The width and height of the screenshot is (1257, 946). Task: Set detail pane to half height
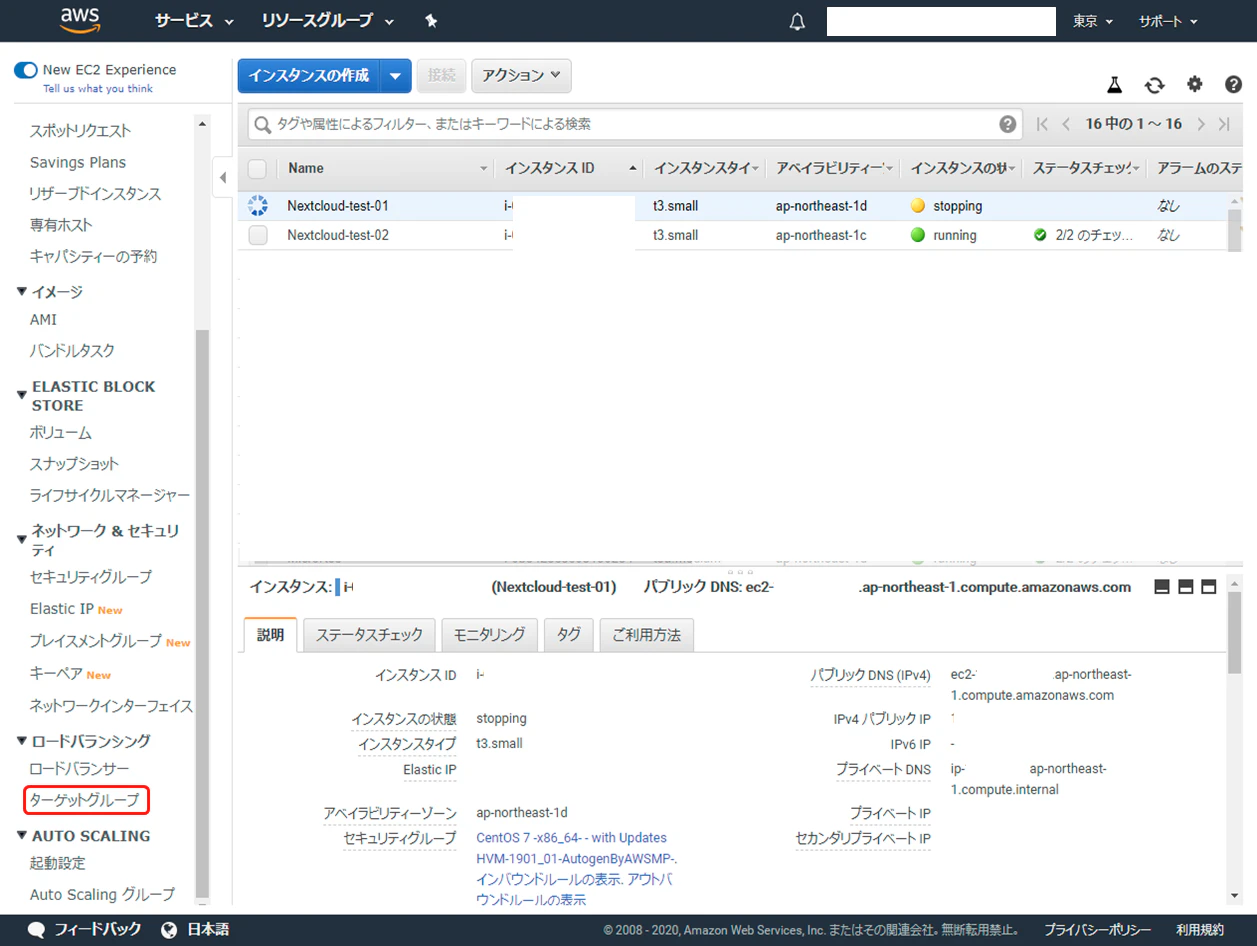point(1185,587)
